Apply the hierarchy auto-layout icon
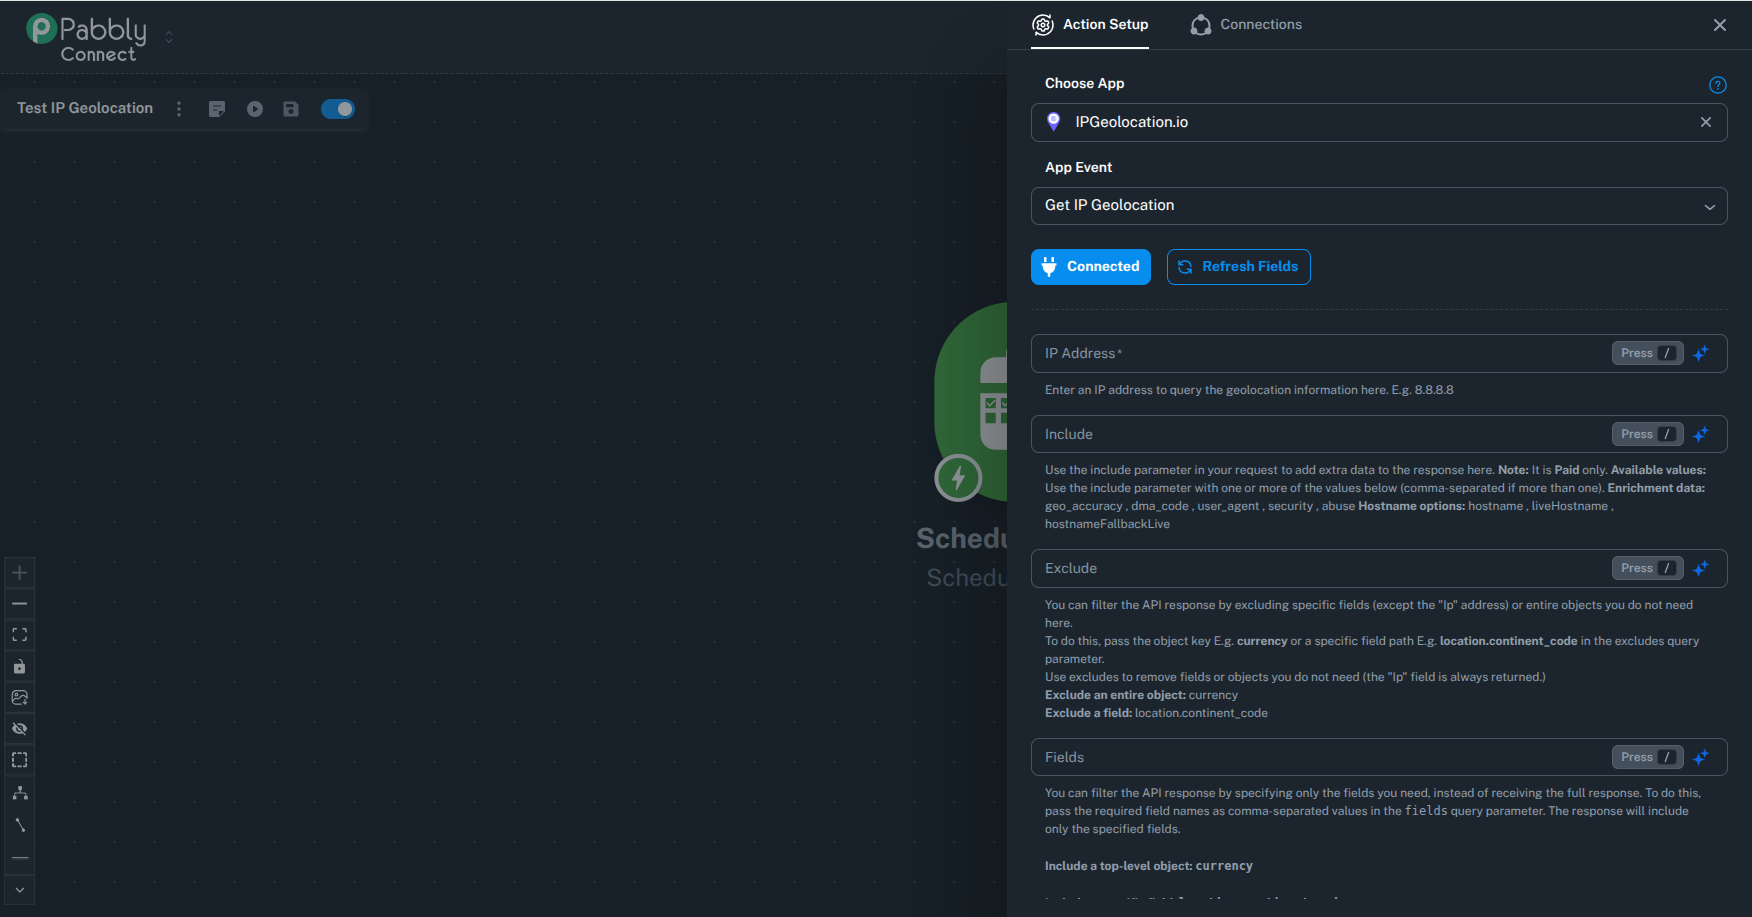 point(19,793)
